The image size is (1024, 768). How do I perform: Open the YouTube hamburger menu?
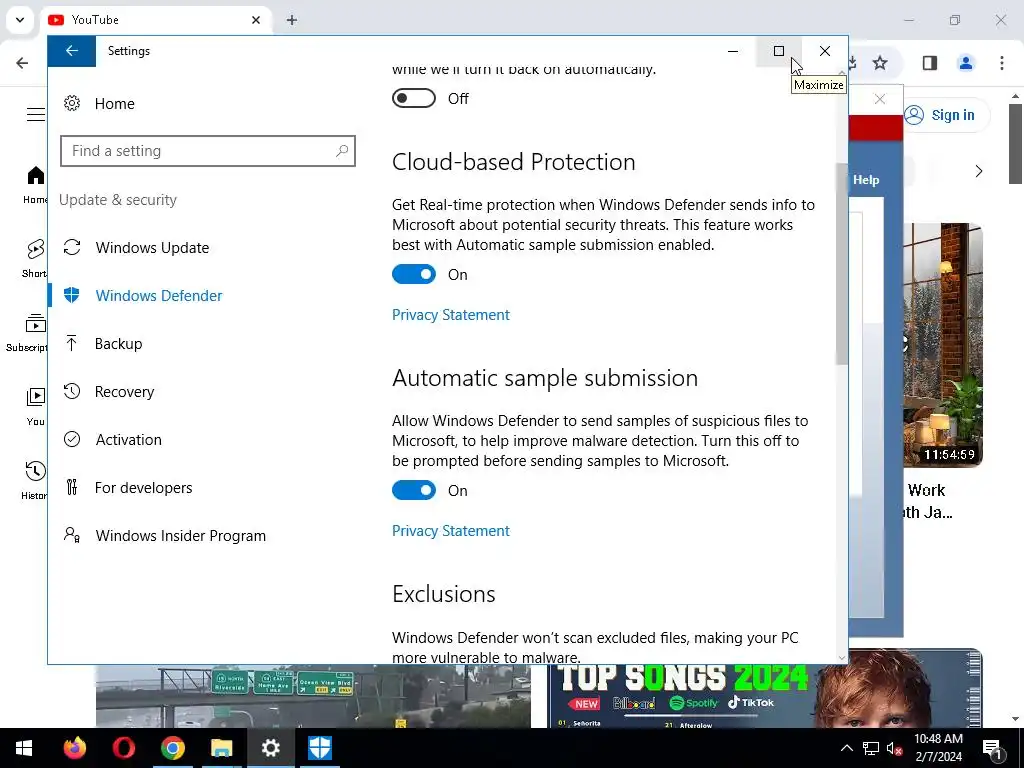36,115
